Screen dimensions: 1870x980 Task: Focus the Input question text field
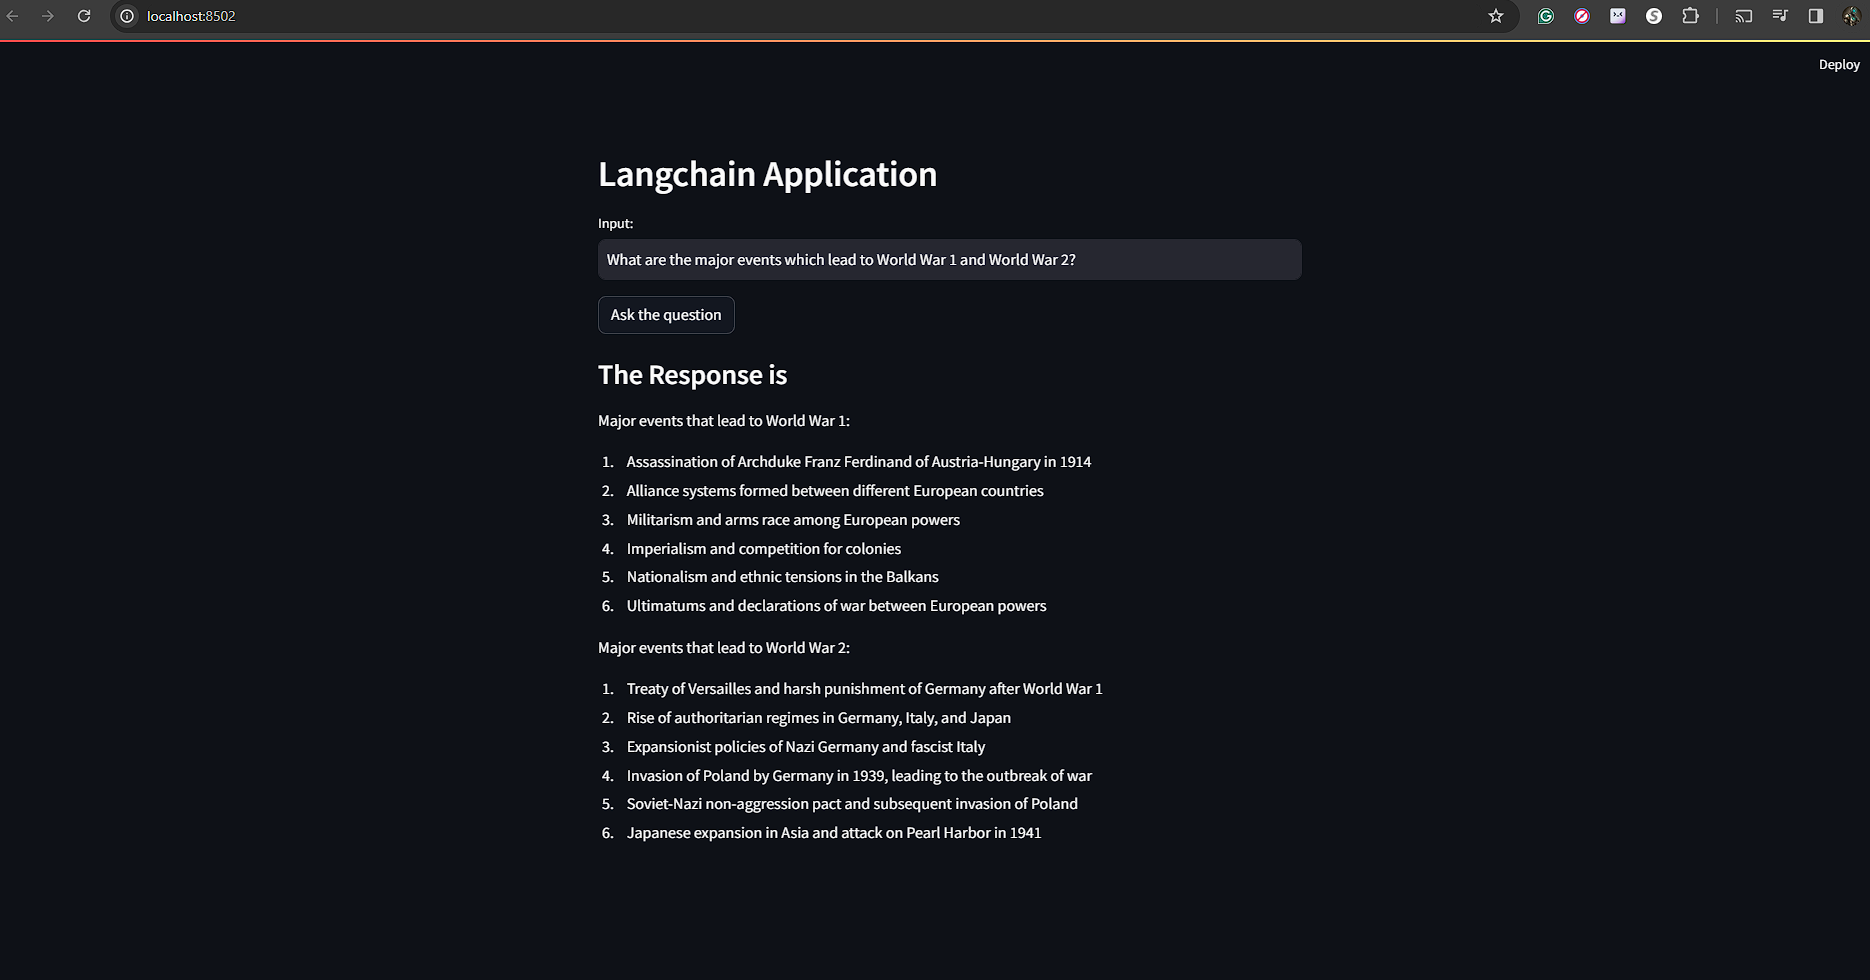(x=950, y=260)
